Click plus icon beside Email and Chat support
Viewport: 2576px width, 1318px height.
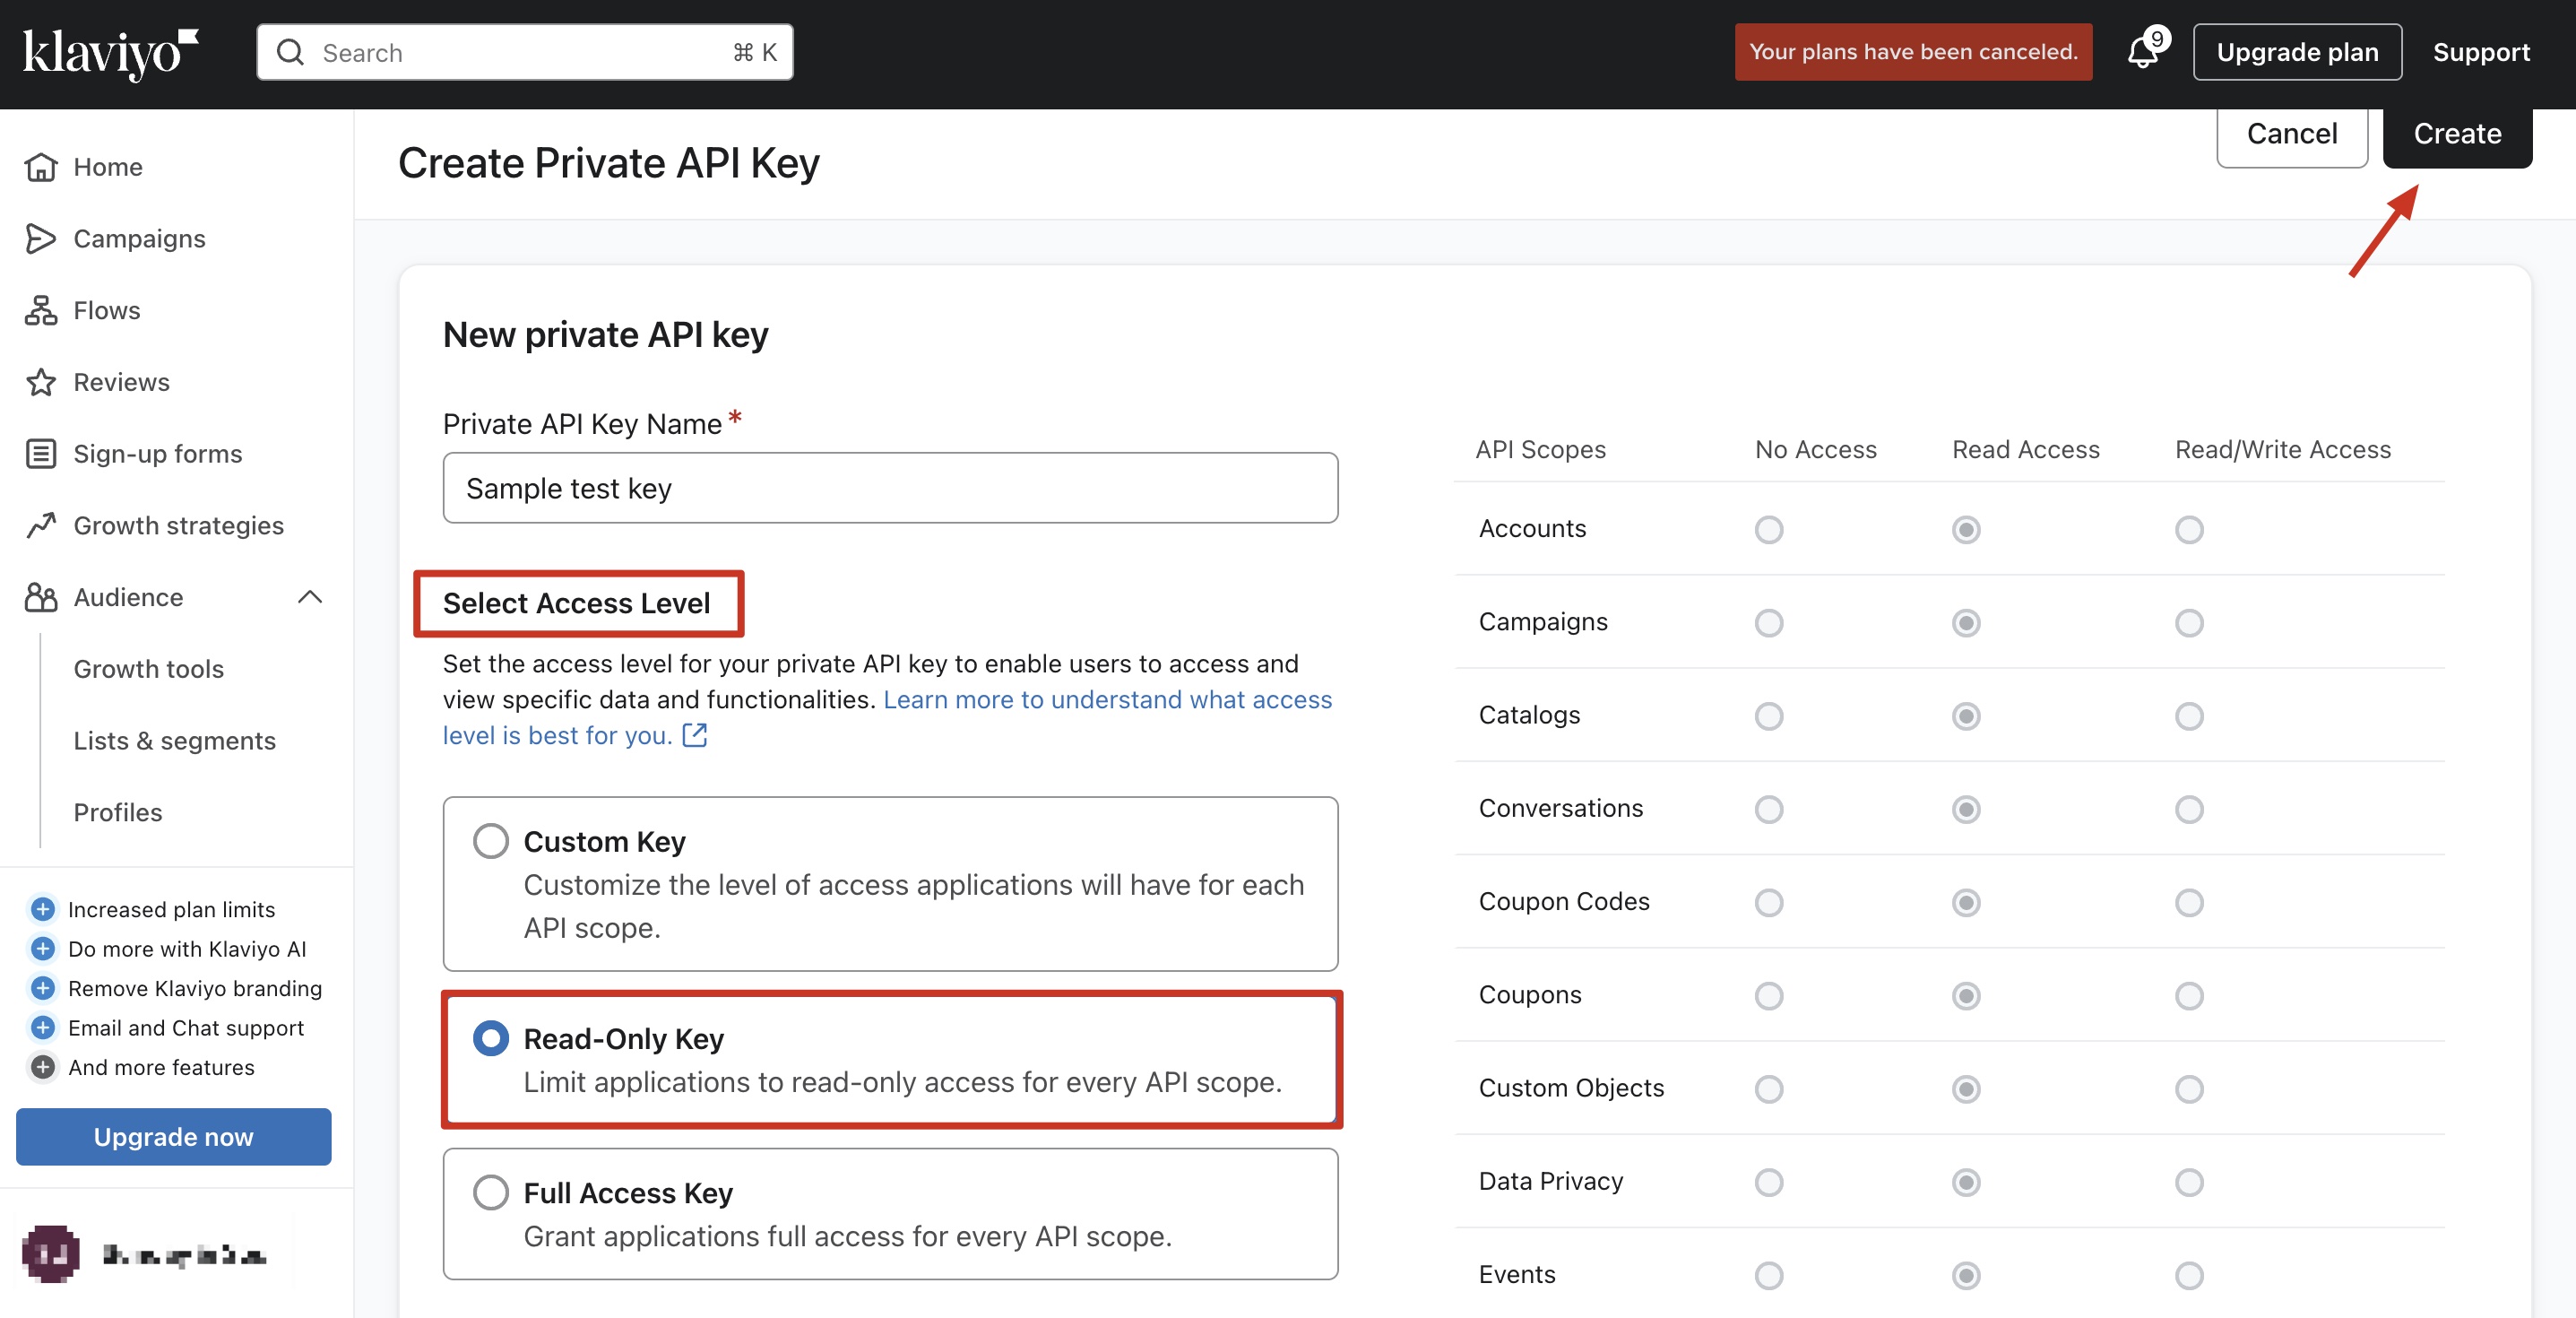tap(42, 1028)
